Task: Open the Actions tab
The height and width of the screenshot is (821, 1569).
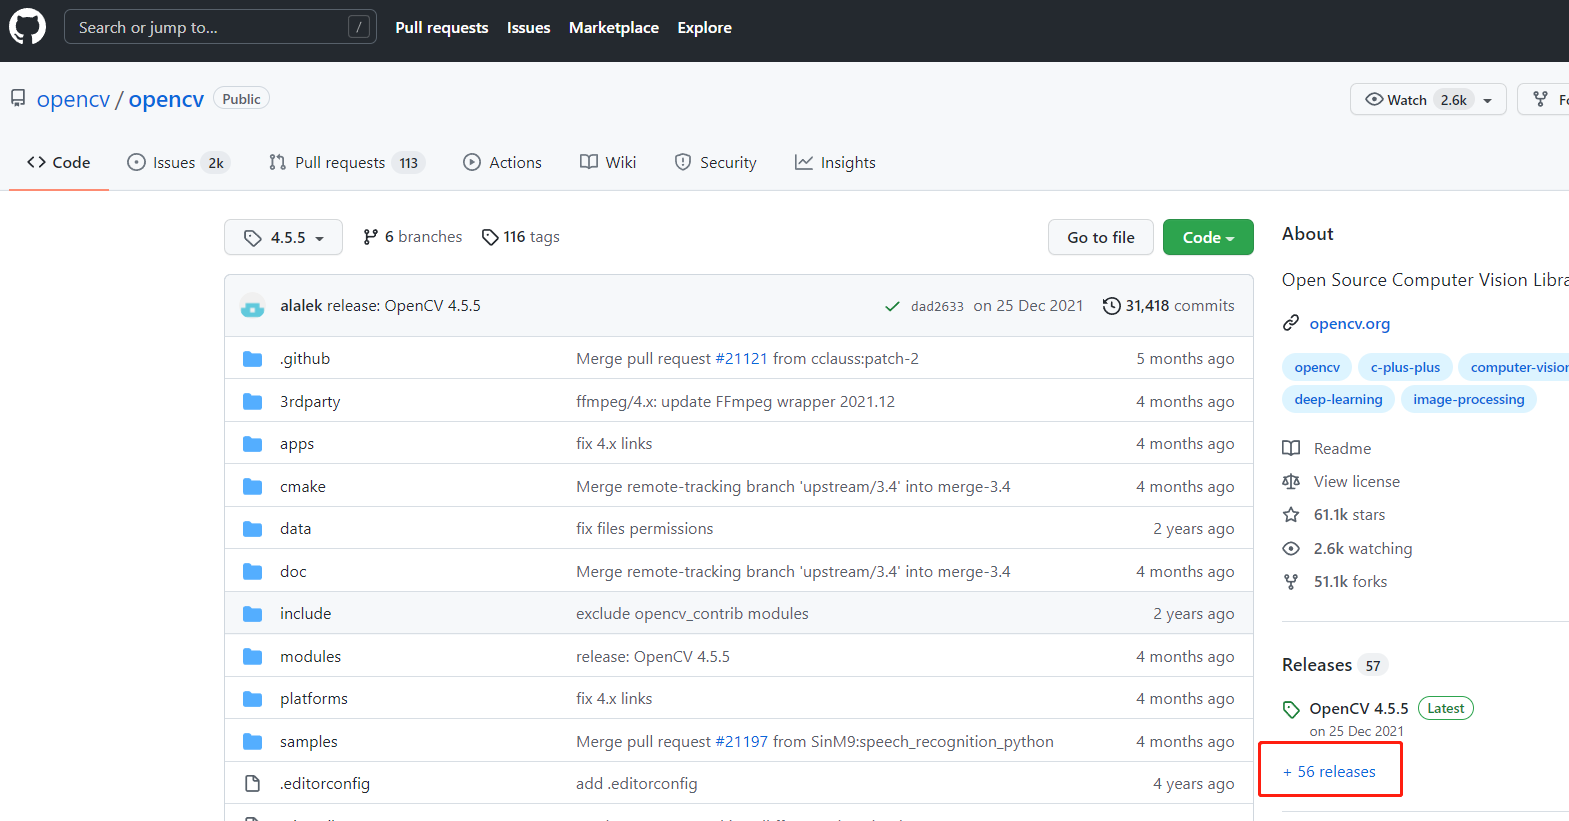Action: point(502,162)
